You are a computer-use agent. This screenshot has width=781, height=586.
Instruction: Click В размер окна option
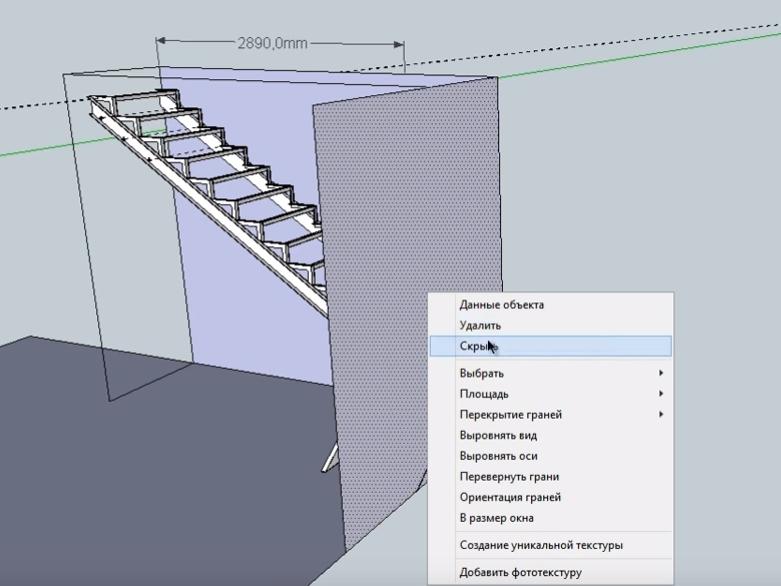pos(496,518)
